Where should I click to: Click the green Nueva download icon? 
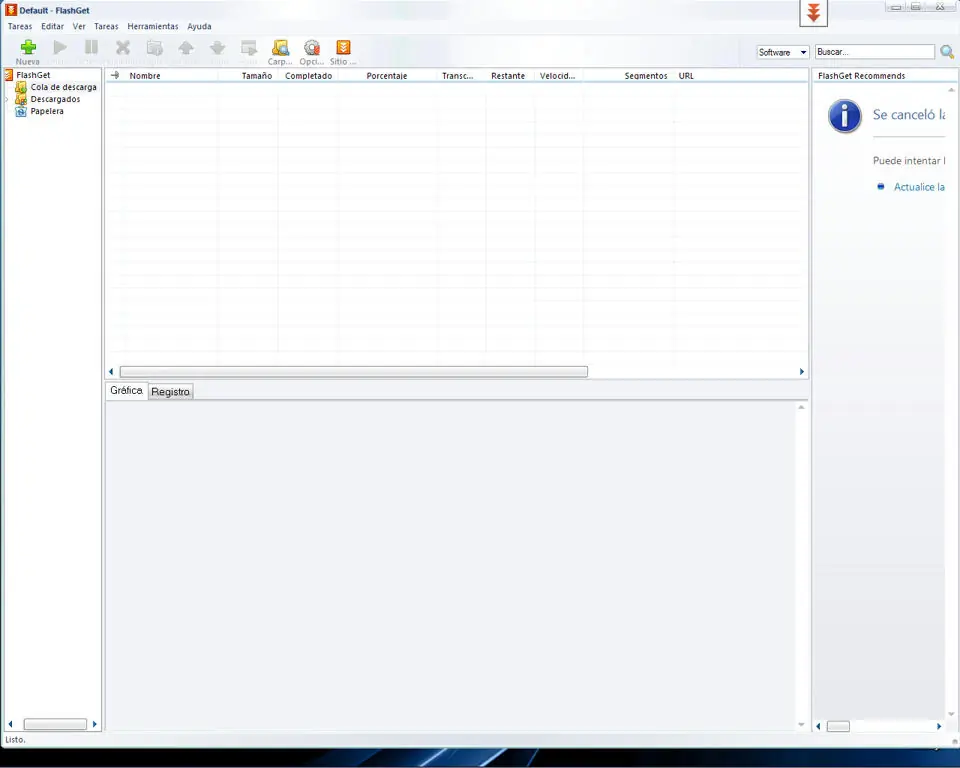coord(28,47)
